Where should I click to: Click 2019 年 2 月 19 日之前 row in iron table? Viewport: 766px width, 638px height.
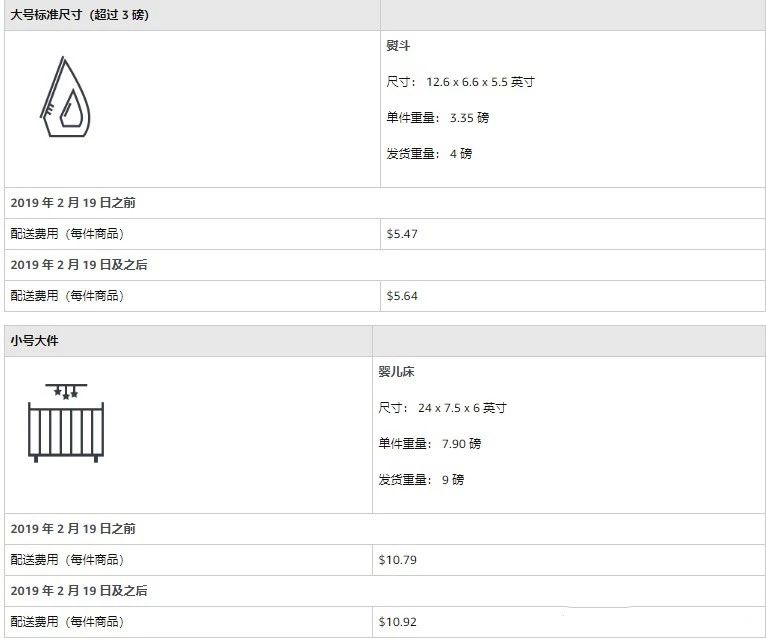tap(73, 203)
